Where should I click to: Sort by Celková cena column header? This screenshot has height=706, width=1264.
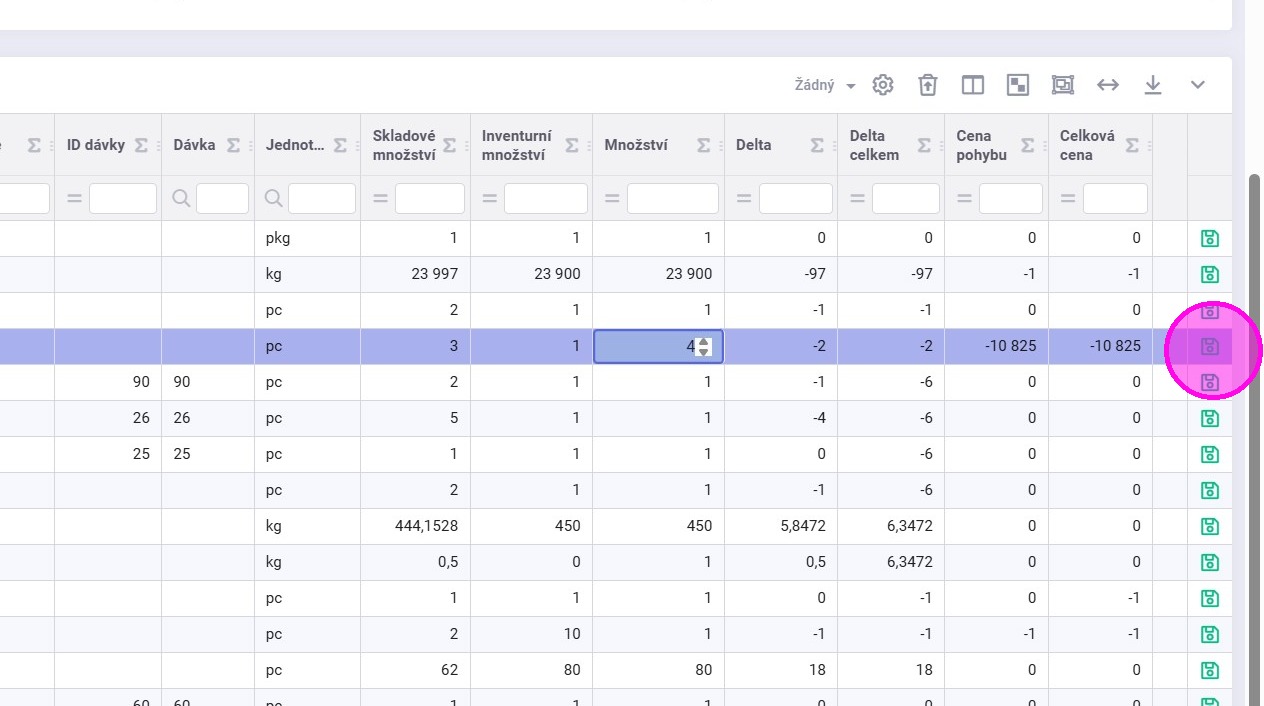(x=1087, y=145)
